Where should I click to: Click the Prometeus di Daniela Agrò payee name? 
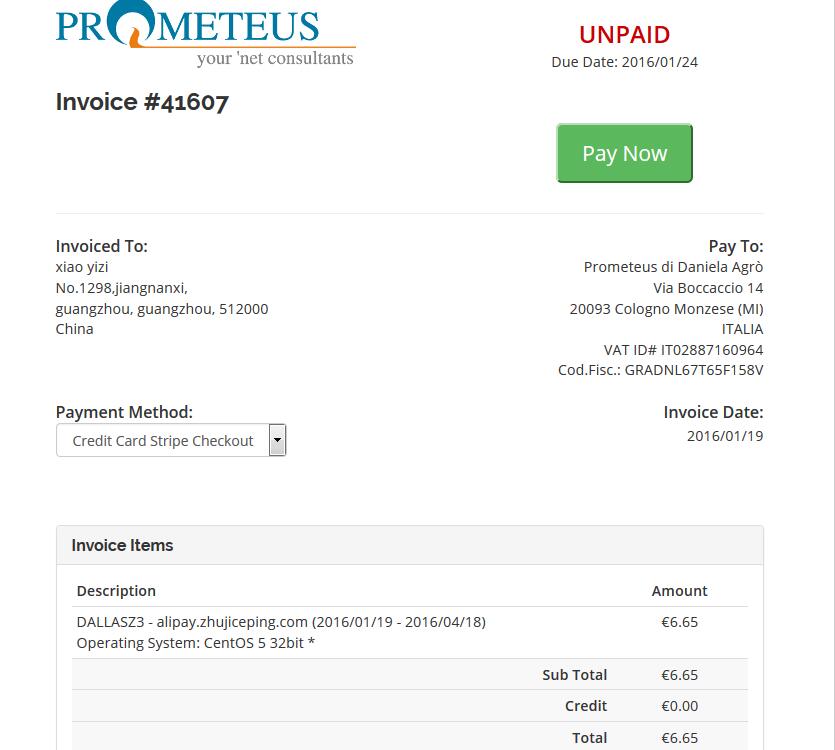(673, 267)
